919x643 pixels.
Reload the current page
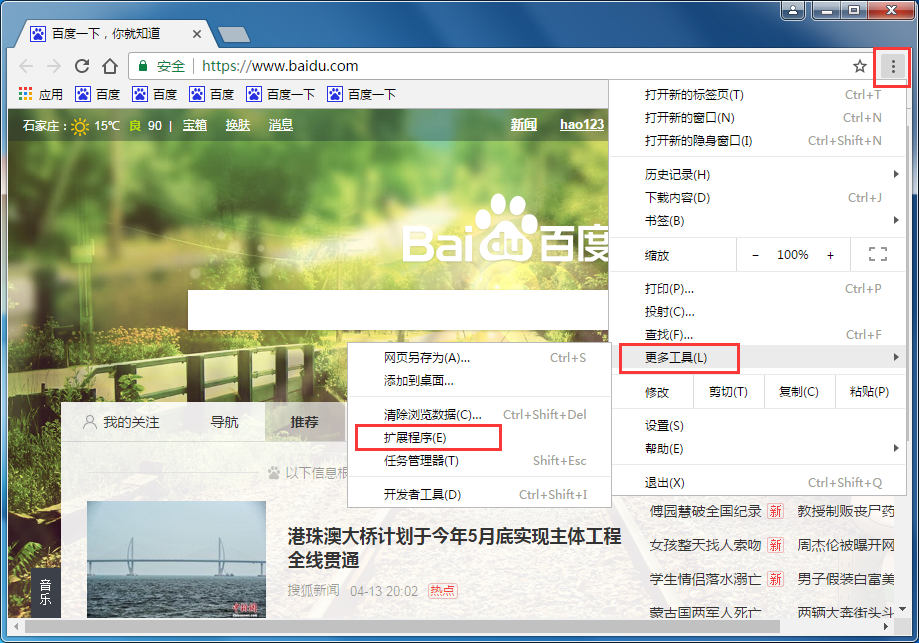tap(82, 66)
